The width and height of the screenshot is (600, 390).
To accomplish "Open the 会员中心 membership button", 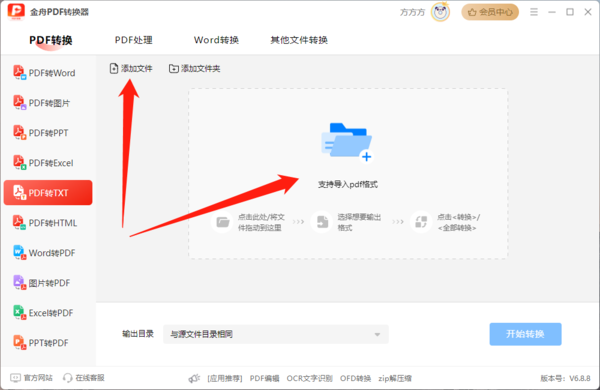I will (490, 12).
